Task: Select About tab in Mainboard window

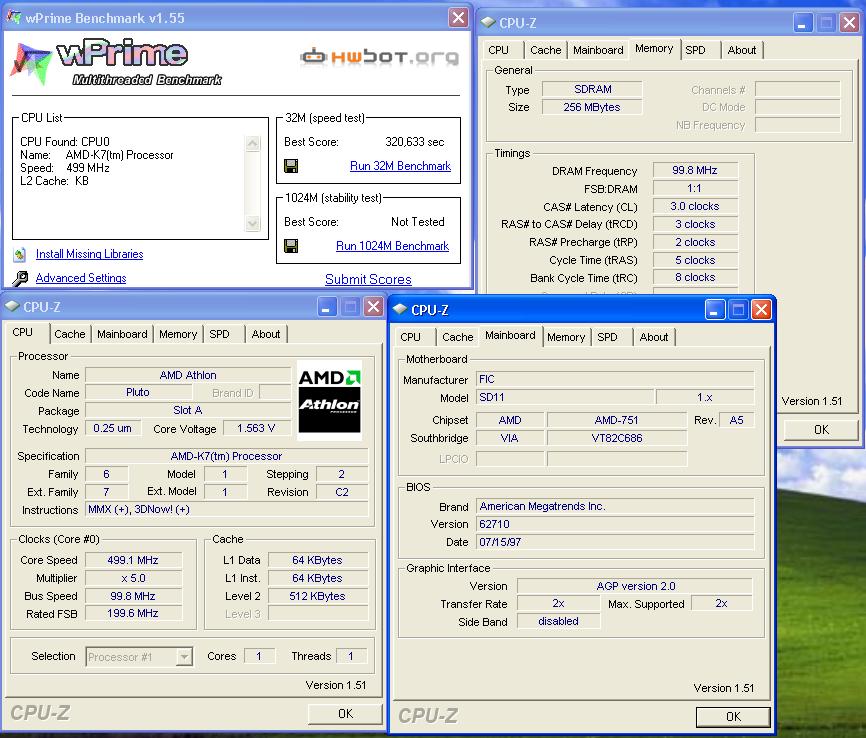Action: coord(654,337)
